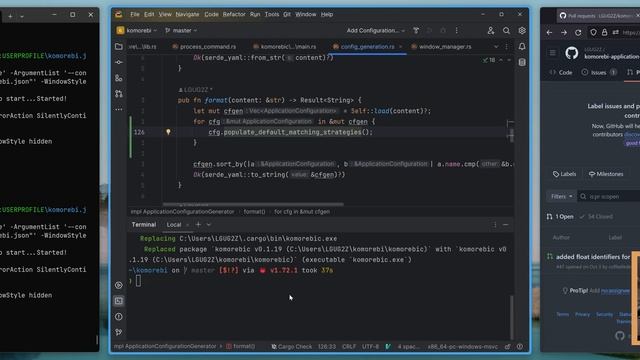Open Refactor menu
The height and width of the screenshot is (360, 640).
click(x=234, y=14)
